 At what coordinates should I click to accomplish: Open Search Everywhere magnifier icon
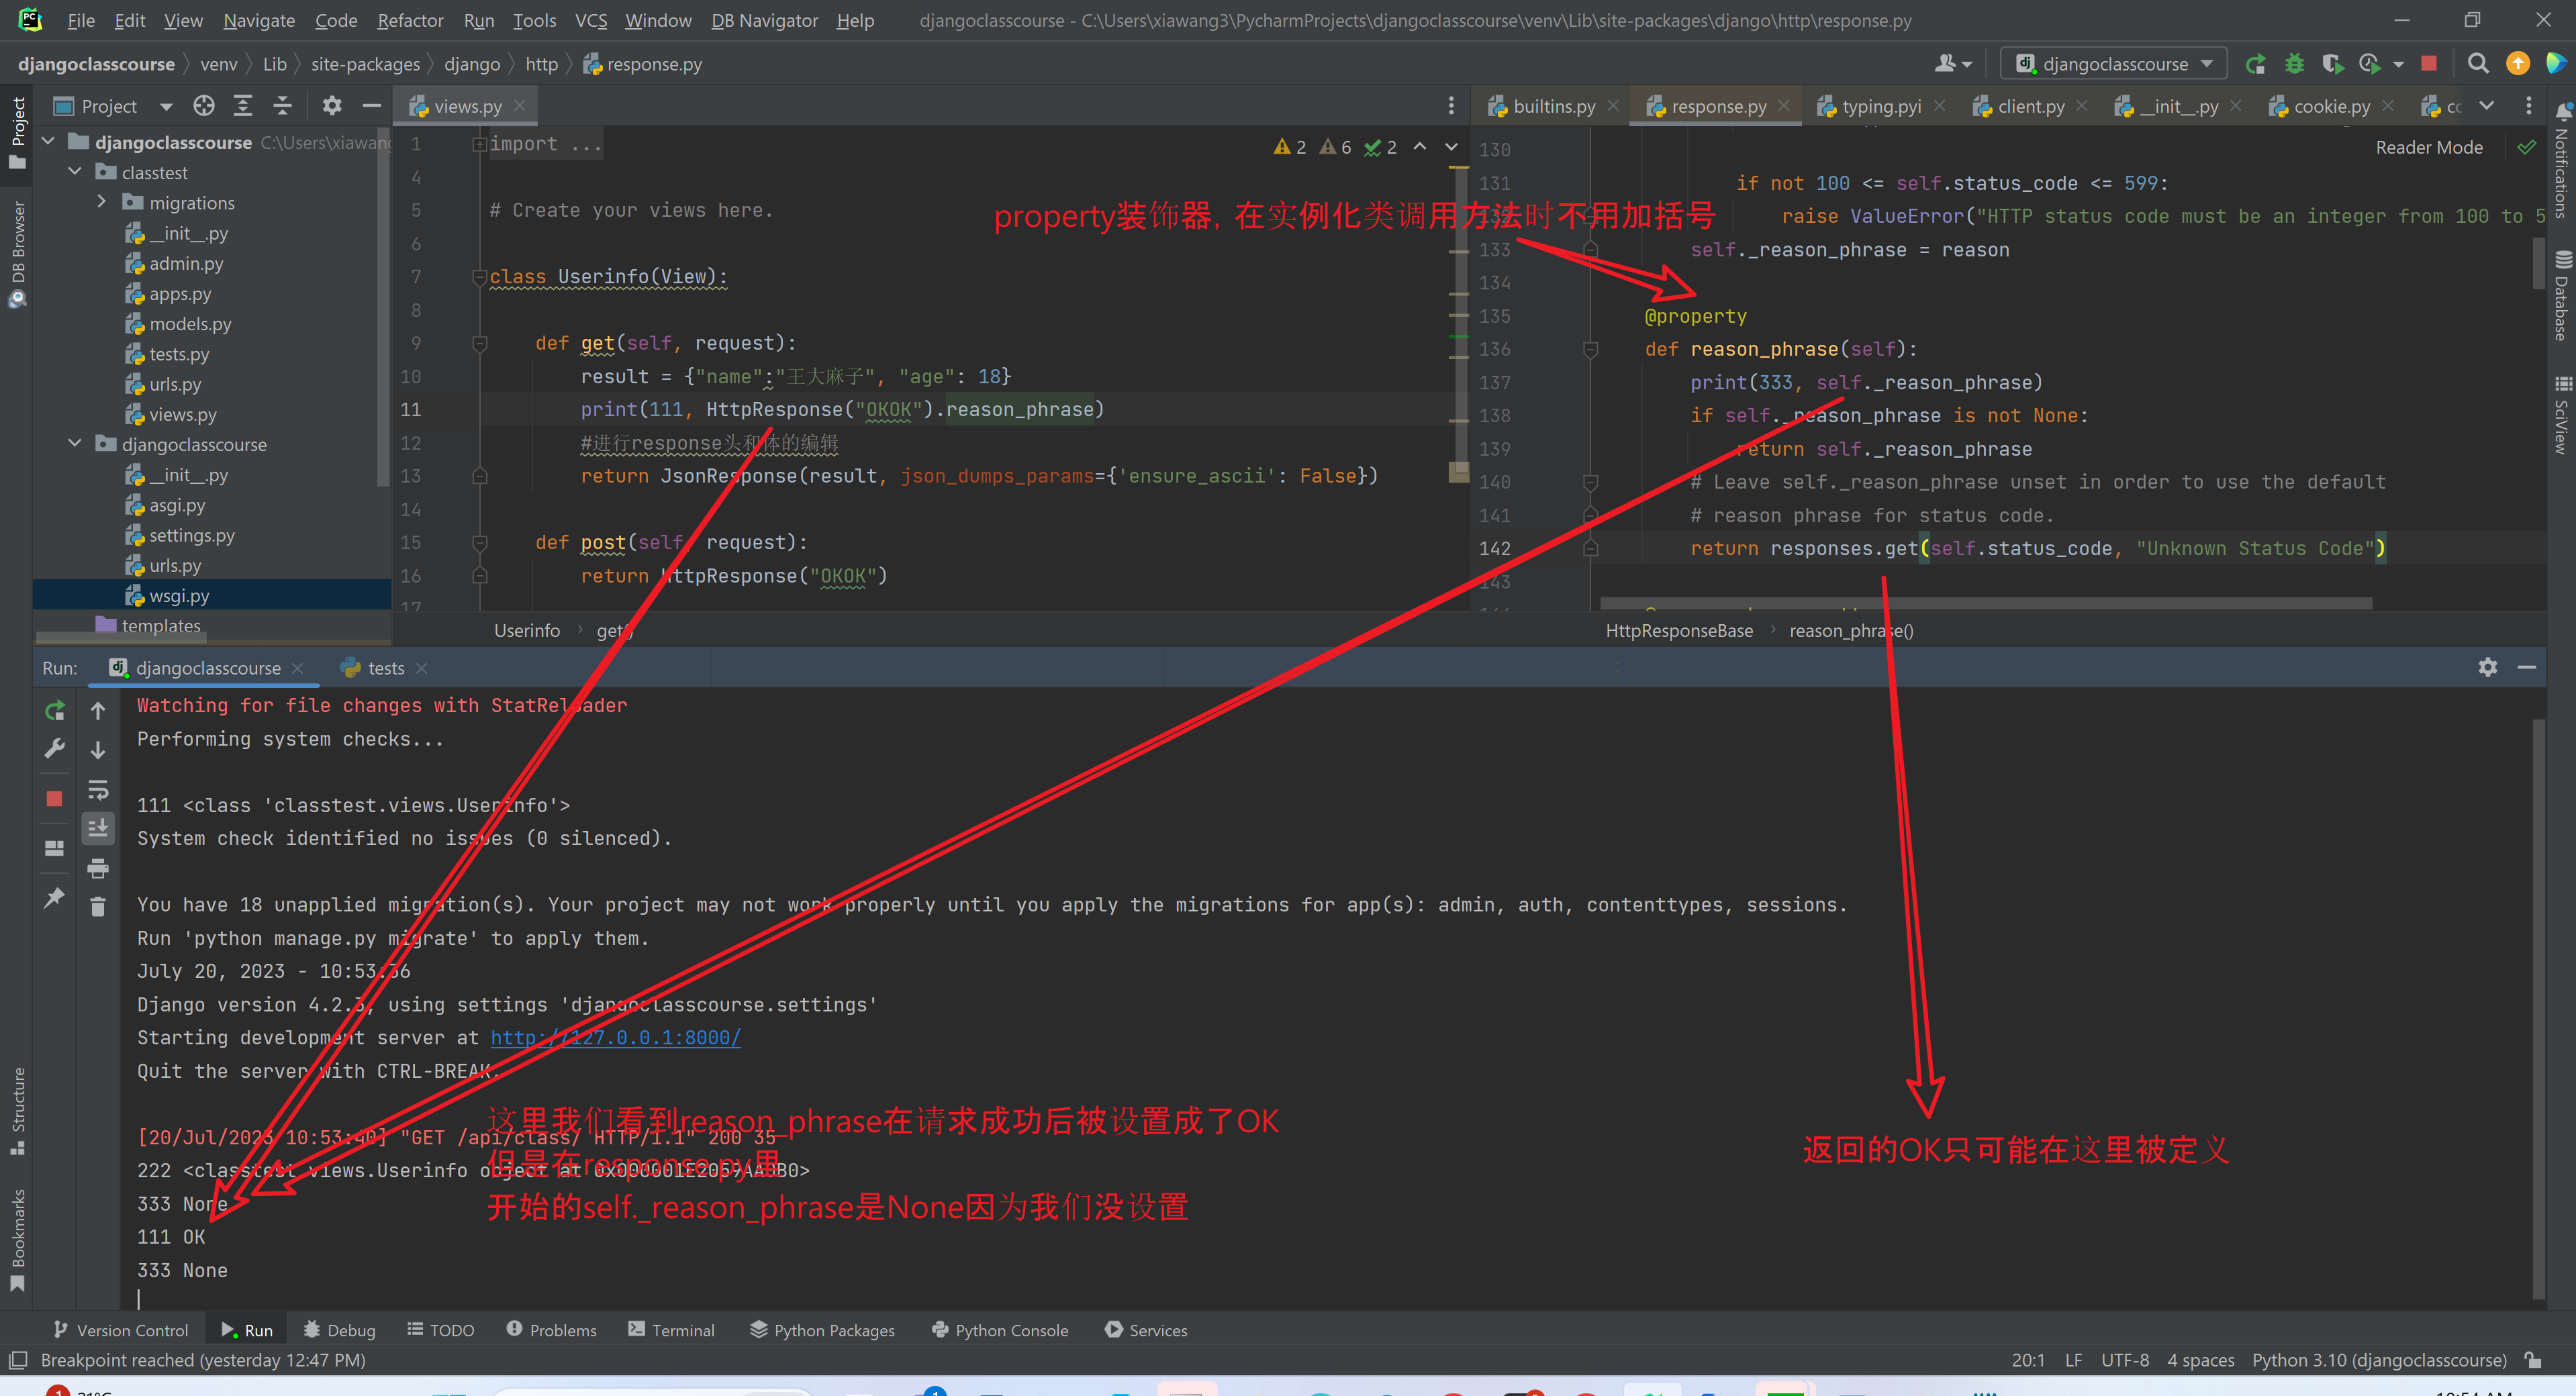2478,64
